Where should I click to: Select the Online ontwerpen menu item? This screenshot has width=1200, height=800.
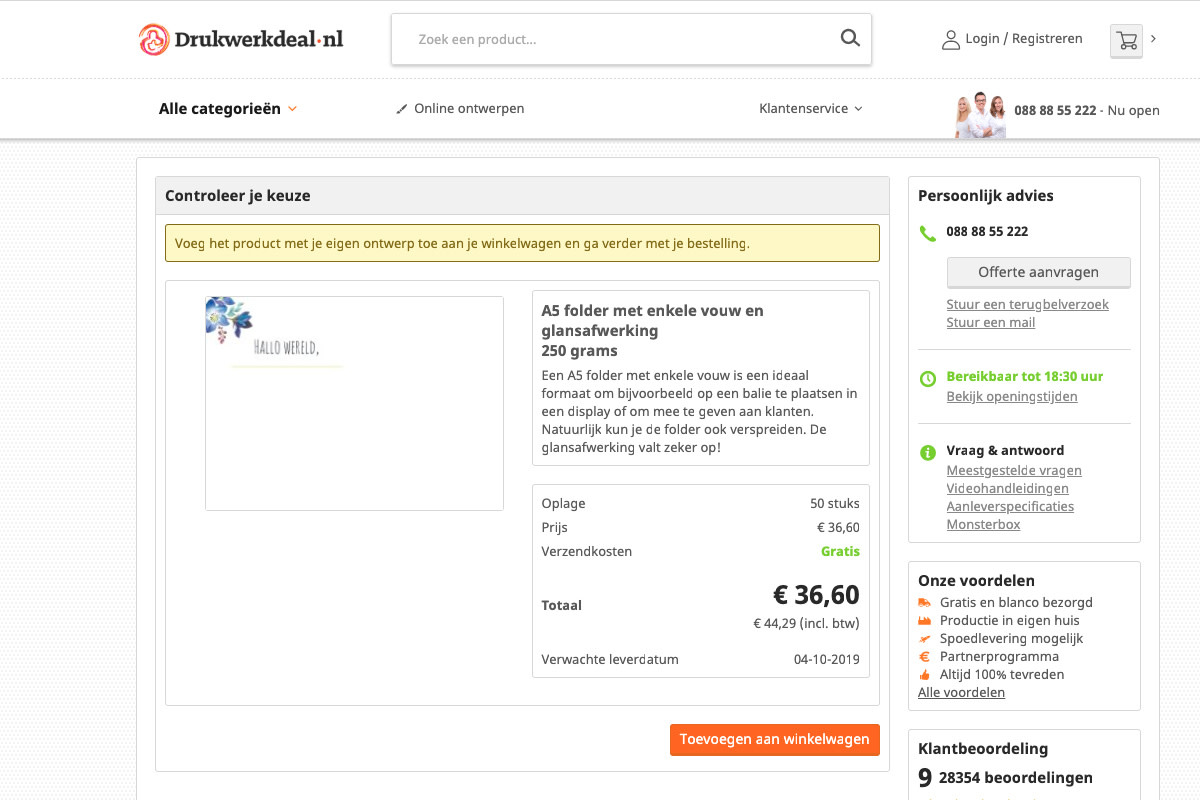[469, 108]
